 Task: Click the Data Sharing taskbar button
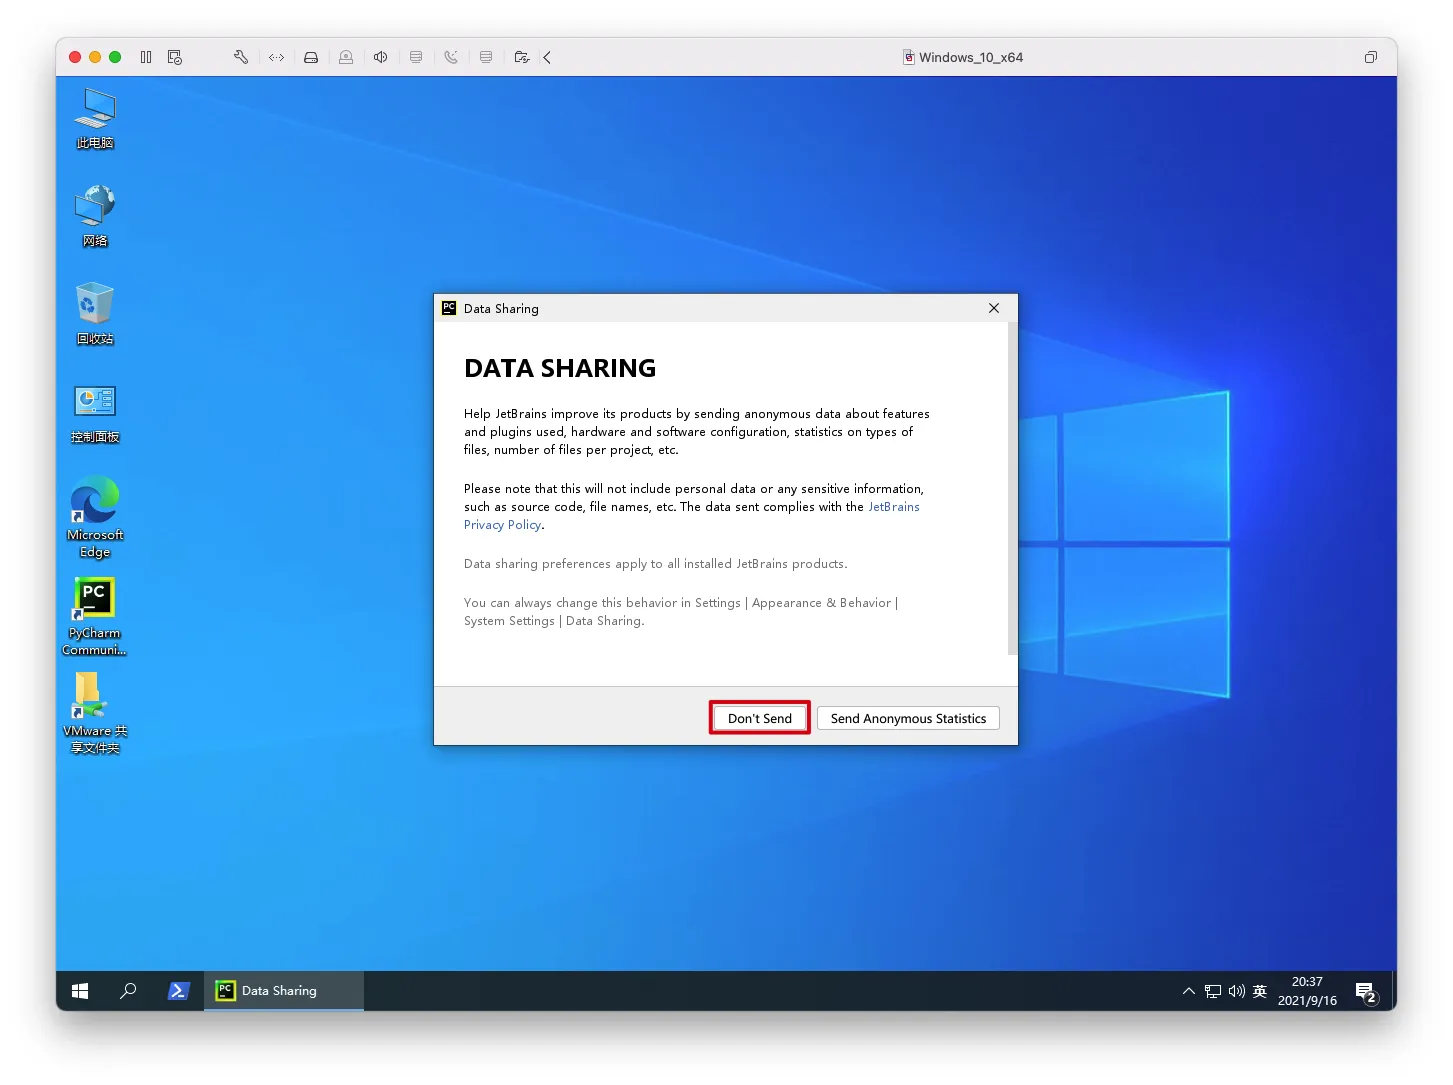coord(284,991)
